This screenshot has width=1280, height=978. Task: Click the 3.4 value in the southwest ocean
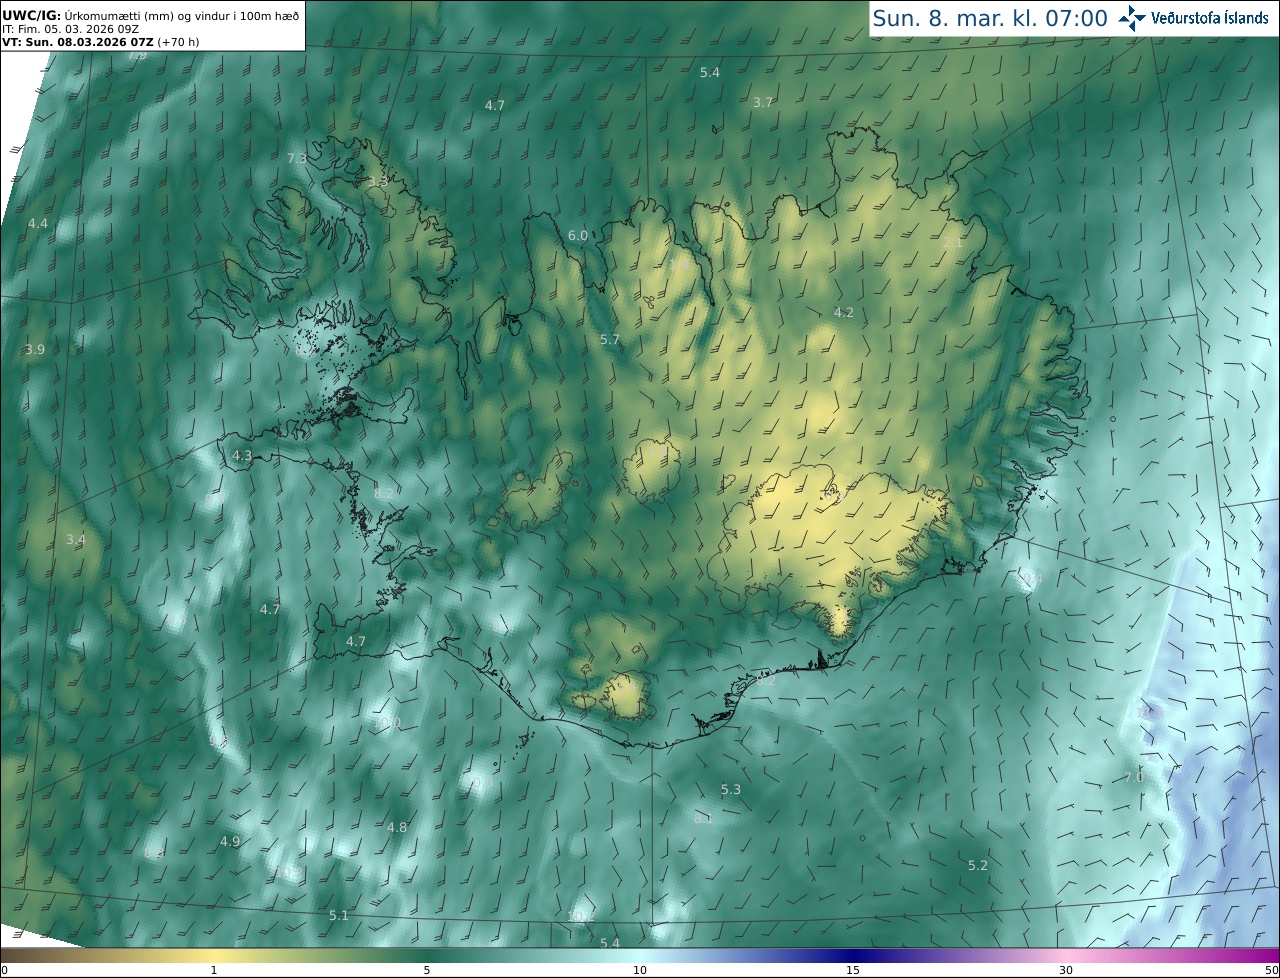[75, 540]
